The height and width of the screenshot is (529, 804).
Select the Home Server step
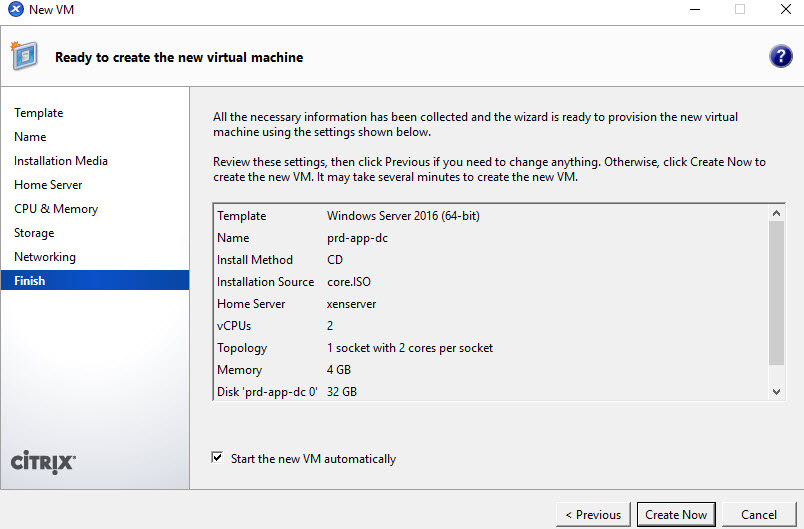pyautogui.click(x=48, y=185)
